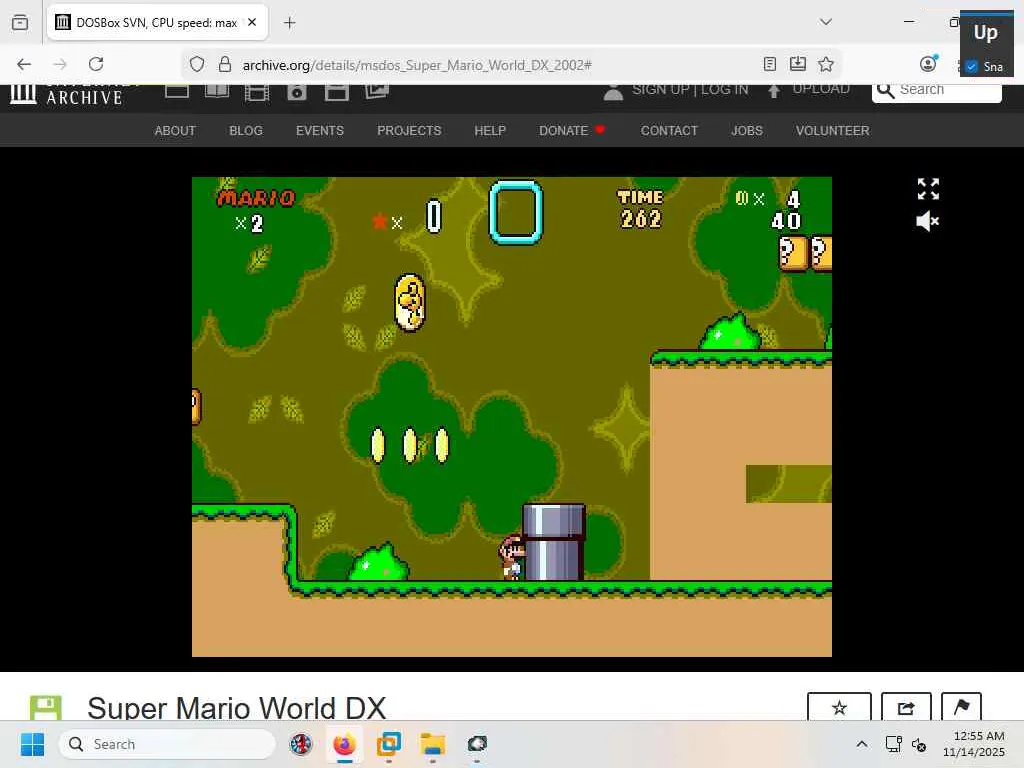Click the UPLOAD link
The width and height of the screenshot is (1024, 768).
click(820, 90)
